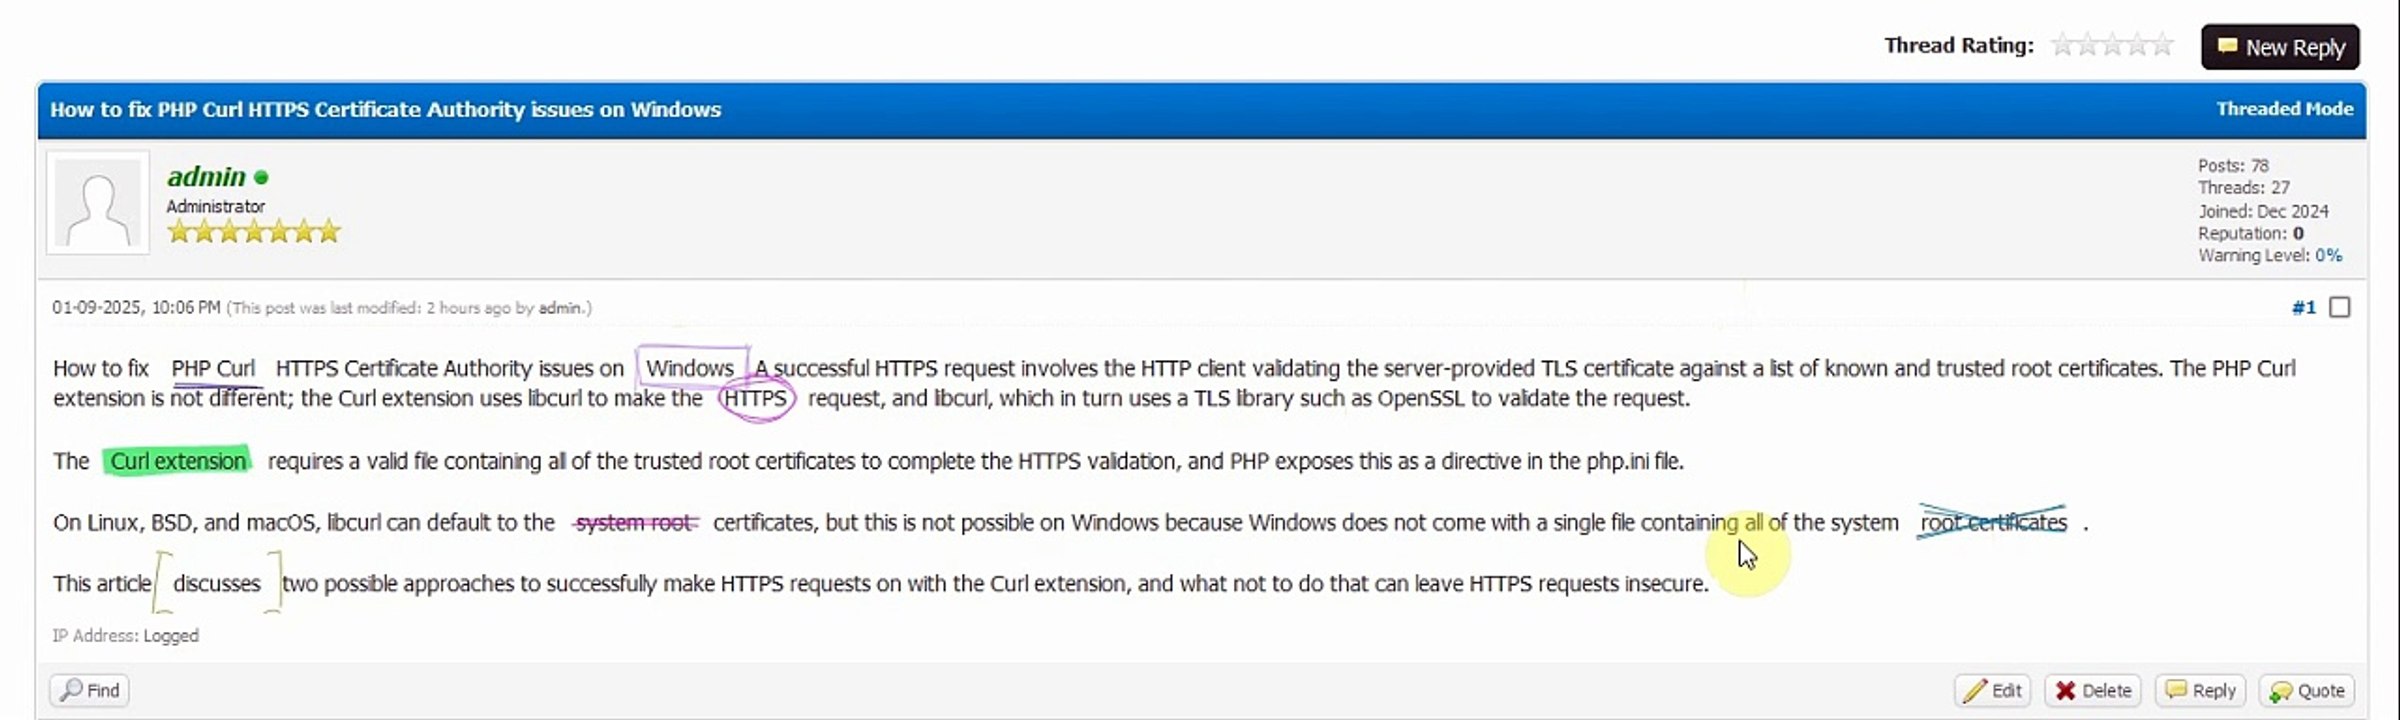Rate thread with first star
This screenshot has height=720, width=2400.
point(2062,45)
